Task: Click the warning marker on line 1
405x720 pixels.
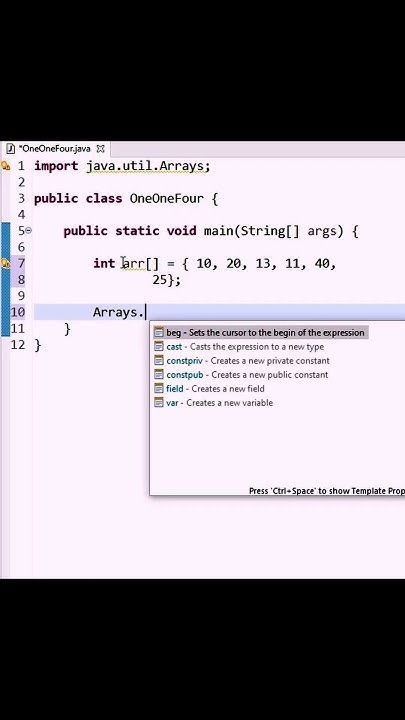Action: [6, 166]
